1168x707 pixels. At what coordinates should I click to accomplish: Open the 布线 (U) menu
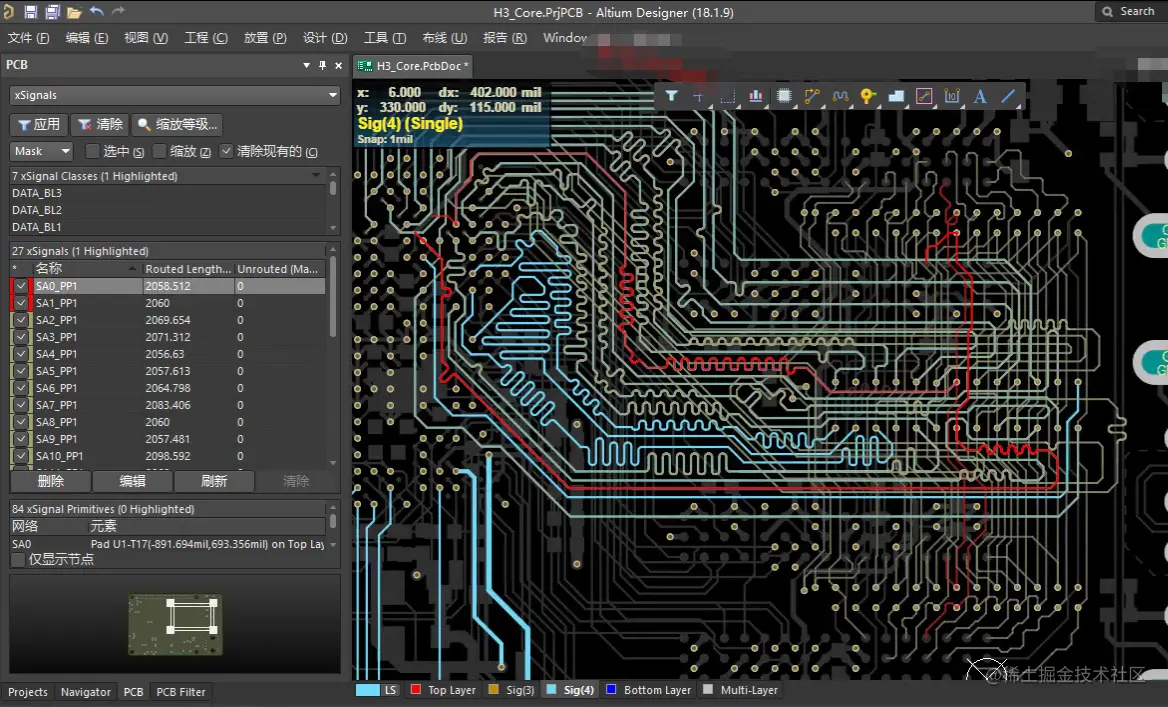[445, 37]
